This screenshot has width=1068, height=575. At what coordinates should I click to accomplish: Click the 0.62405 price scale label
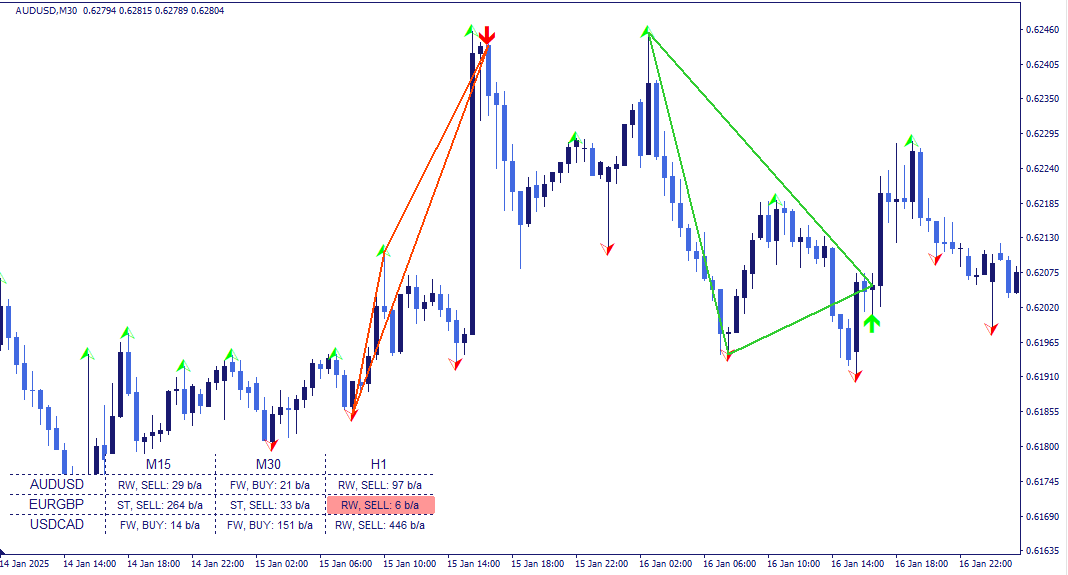[x=1043, y=65]
